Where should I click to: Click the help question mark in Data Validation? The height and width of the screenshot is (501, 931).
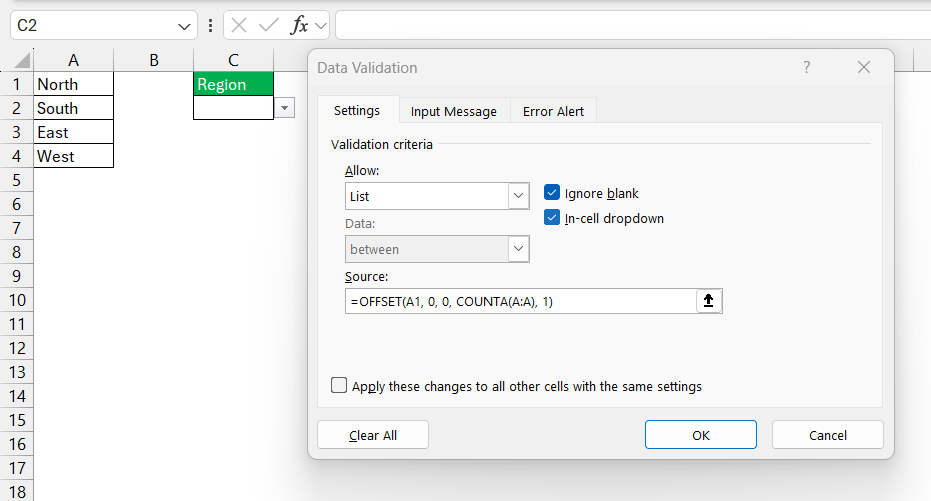tap(806, 67)
